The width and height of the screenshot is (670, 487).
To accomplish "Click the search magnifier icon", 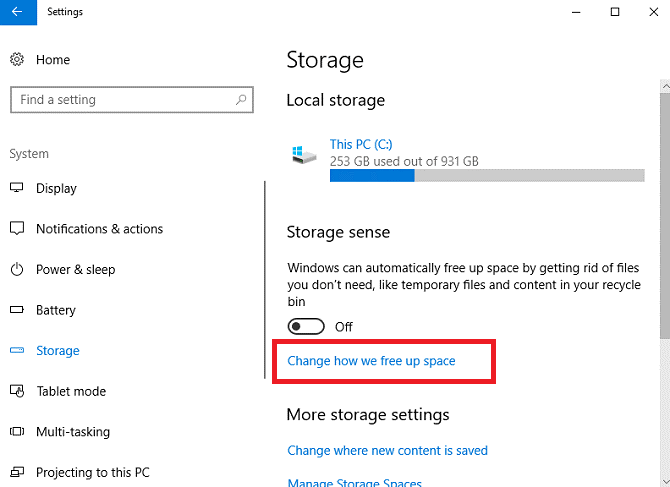I will [241, 100].
